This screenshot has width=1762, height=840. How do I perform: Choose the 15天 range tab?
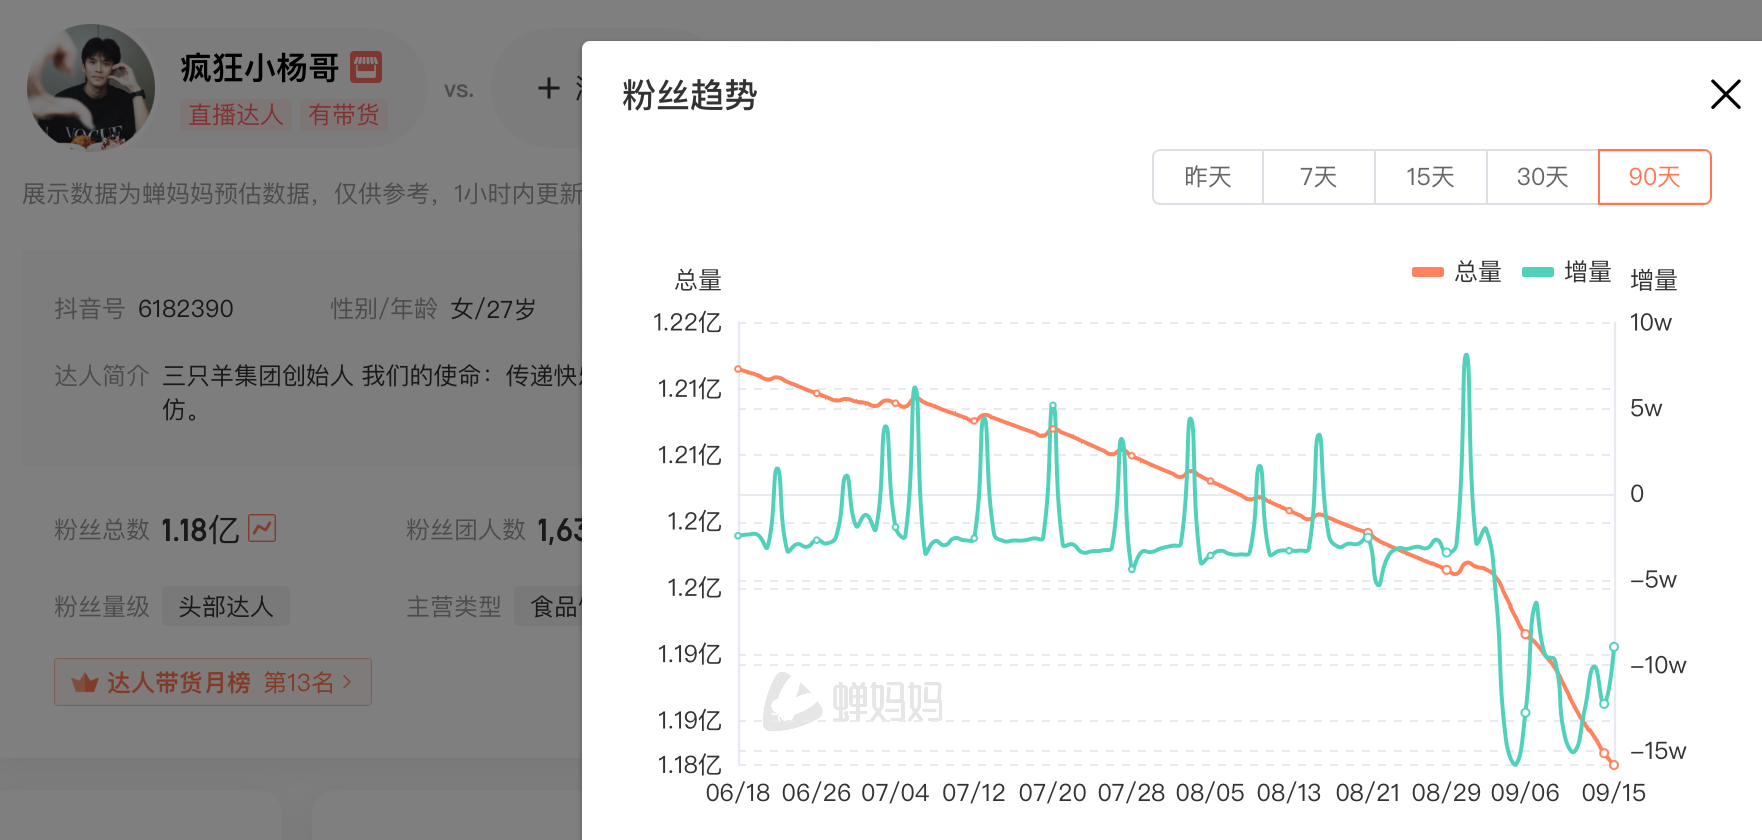[x=1431, y=177]
